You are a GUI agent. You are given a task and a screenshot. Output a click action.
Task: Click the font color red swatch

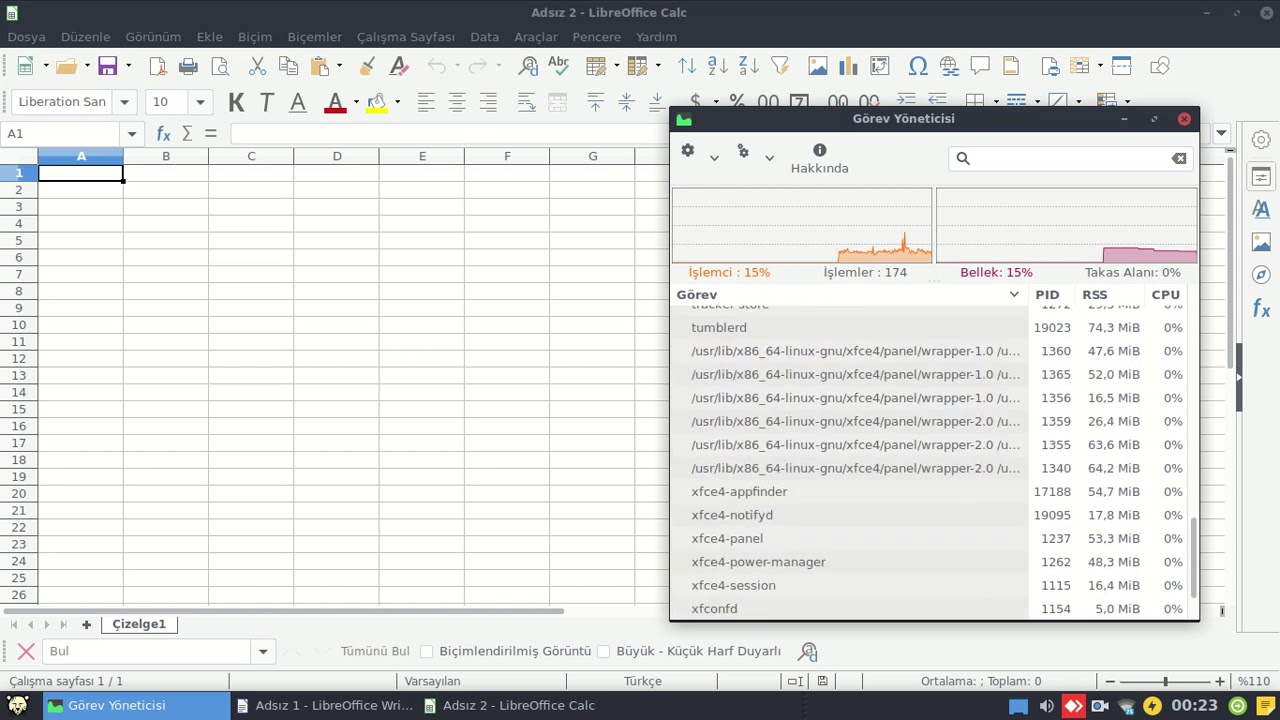pyautogui.click(x=335, y=102)
